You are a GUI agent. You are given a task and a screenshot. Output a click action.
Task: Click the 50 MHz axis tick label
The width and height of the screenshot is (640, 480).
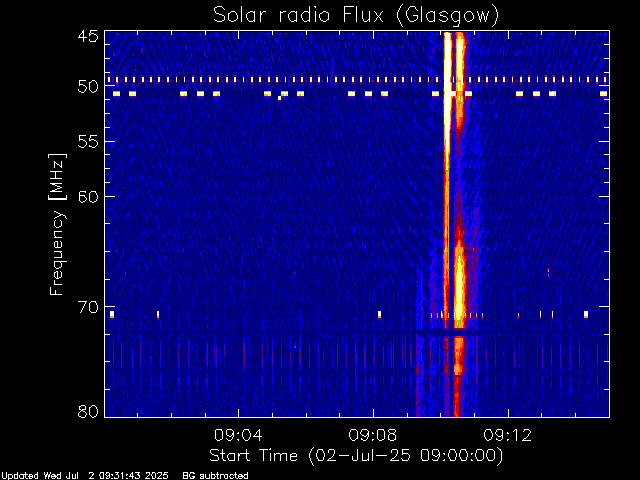(88, 87)
